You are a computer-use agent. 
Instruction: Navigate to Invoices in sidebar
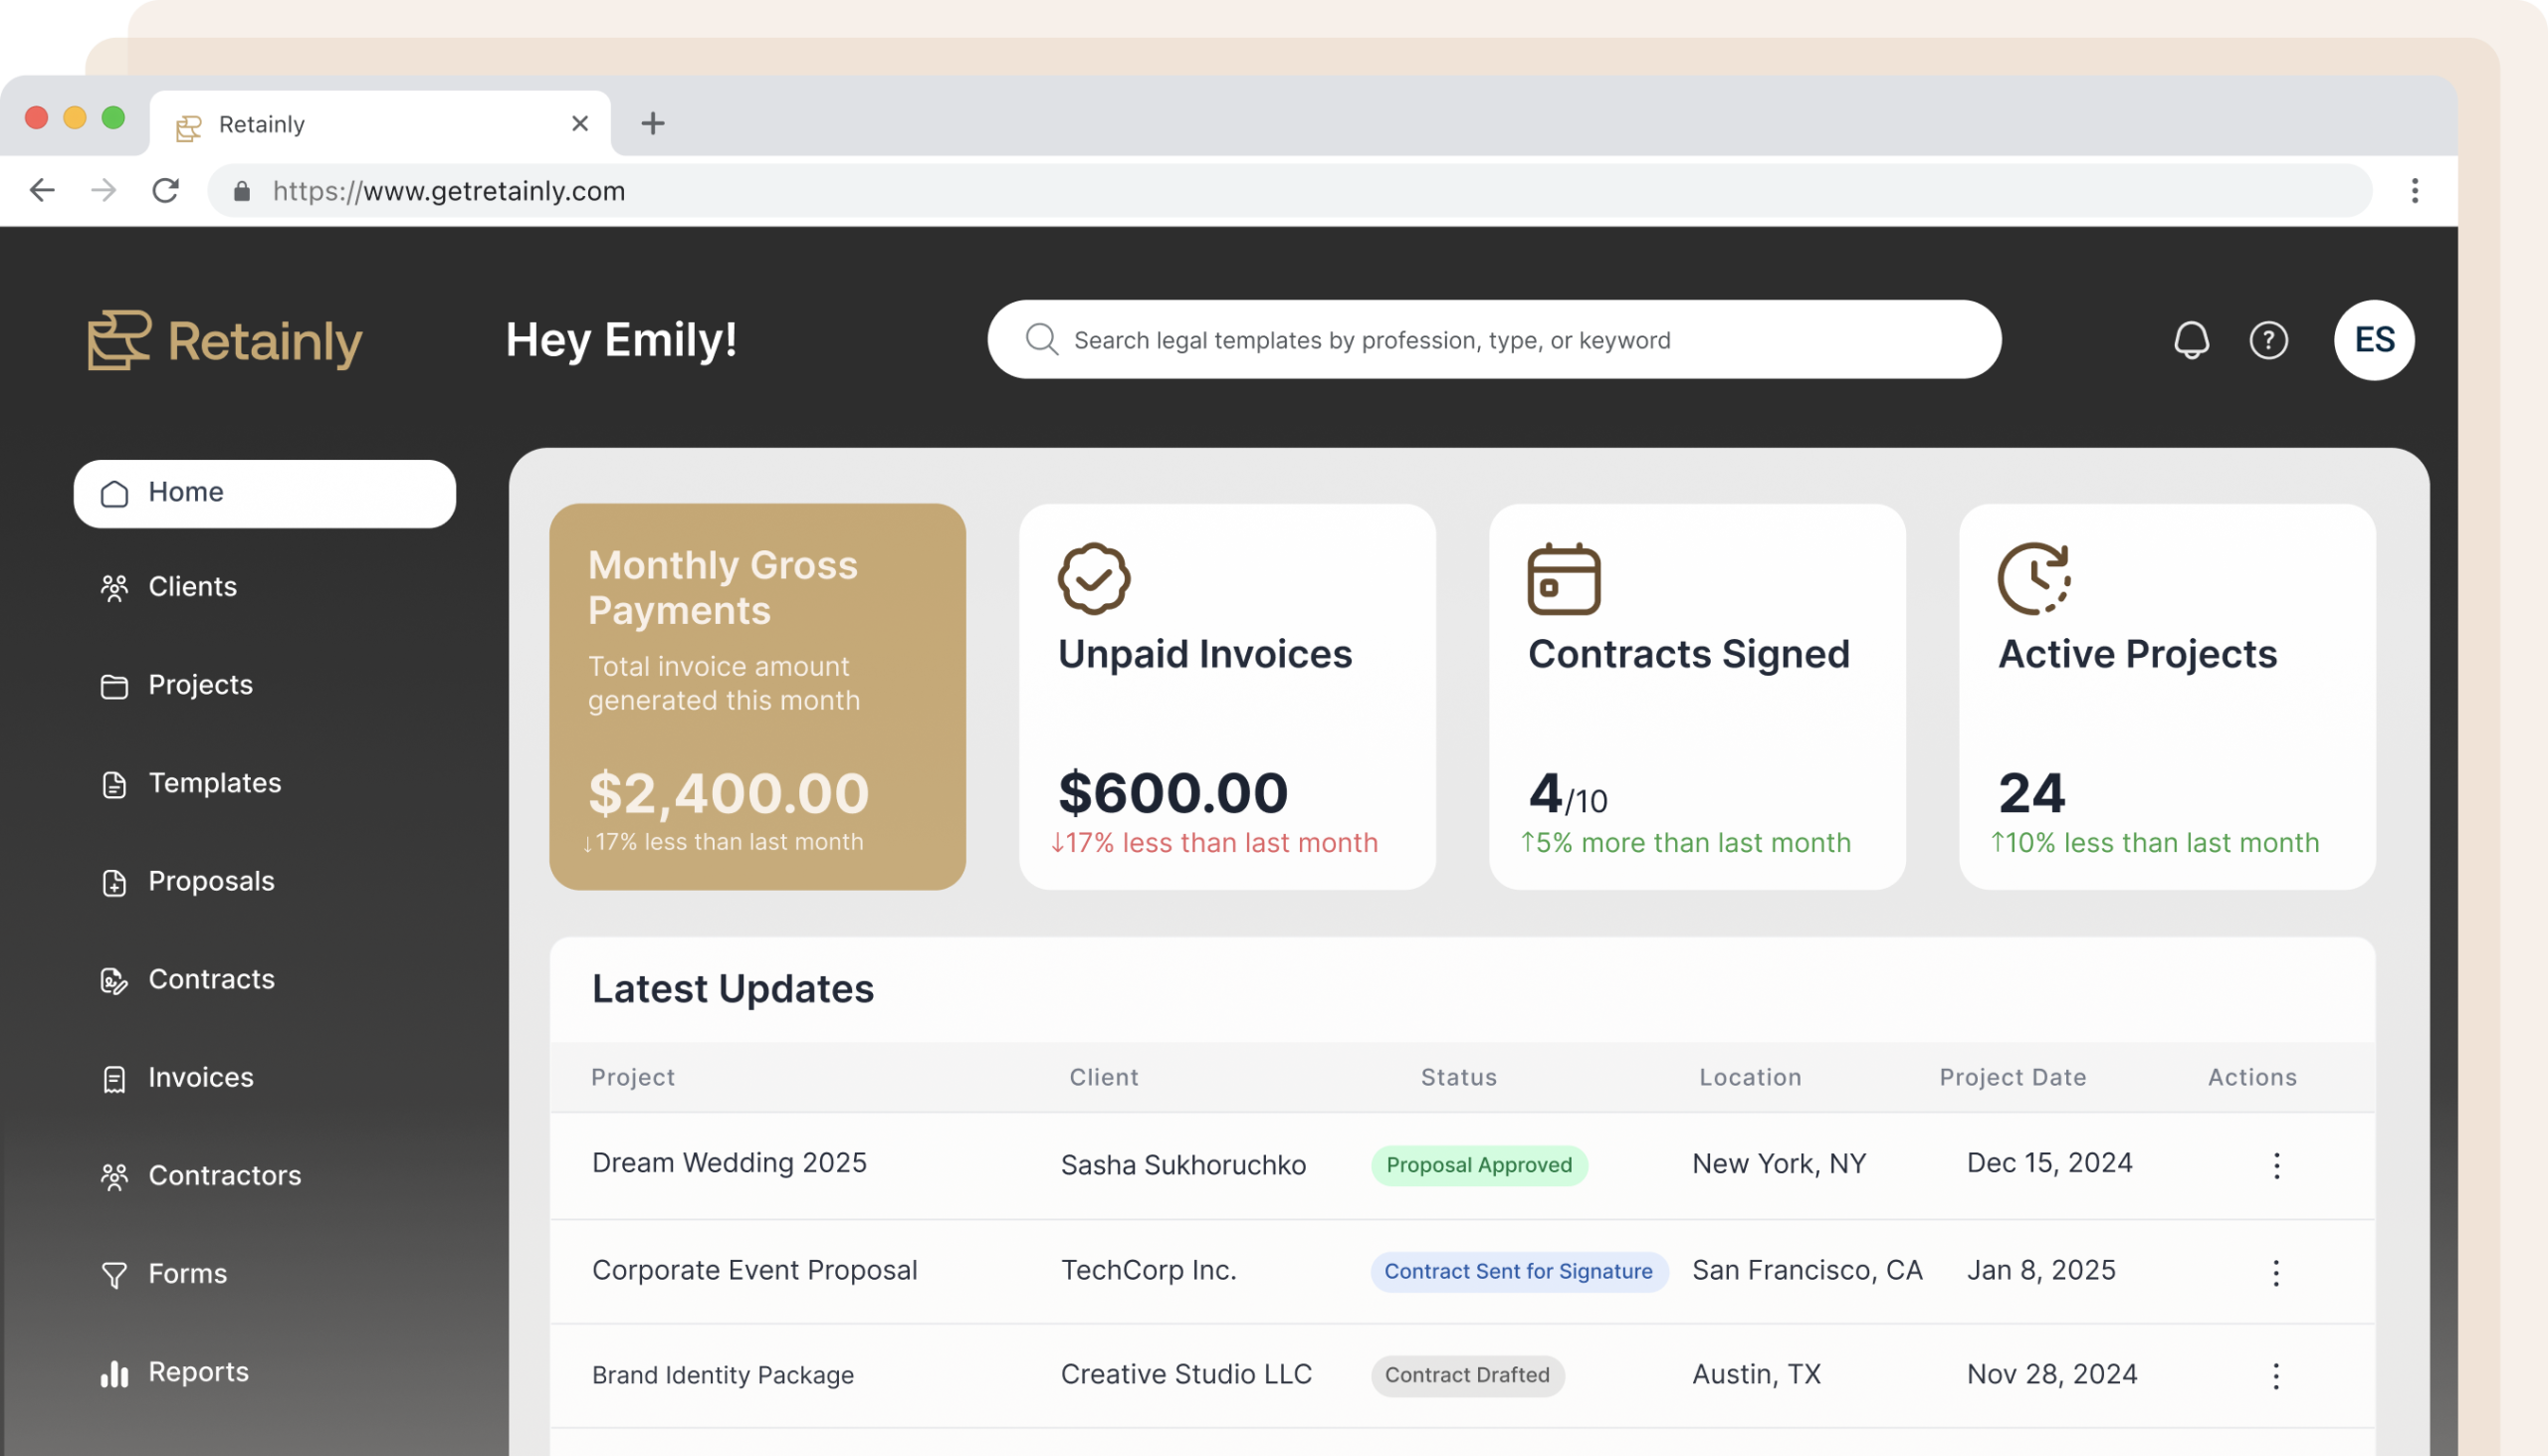click(200, 1077)
